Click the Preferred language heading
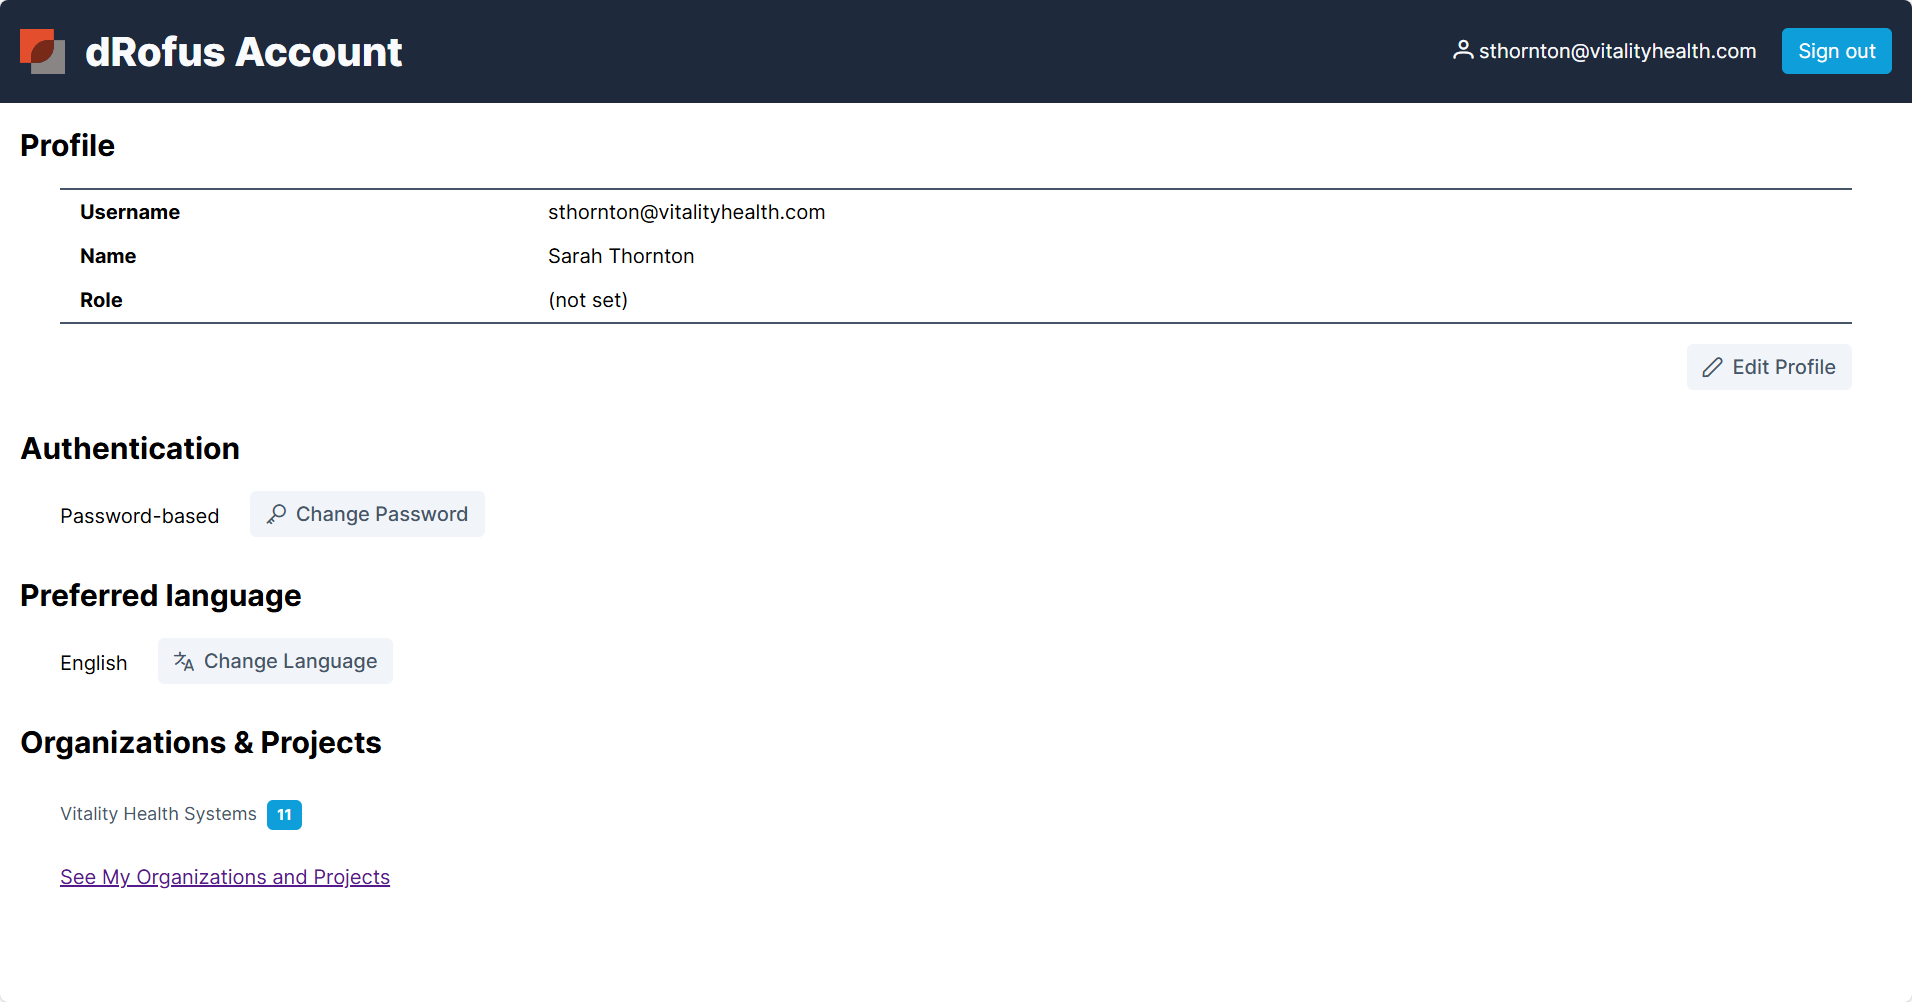 pyautogui.click(x=161, y=596)
